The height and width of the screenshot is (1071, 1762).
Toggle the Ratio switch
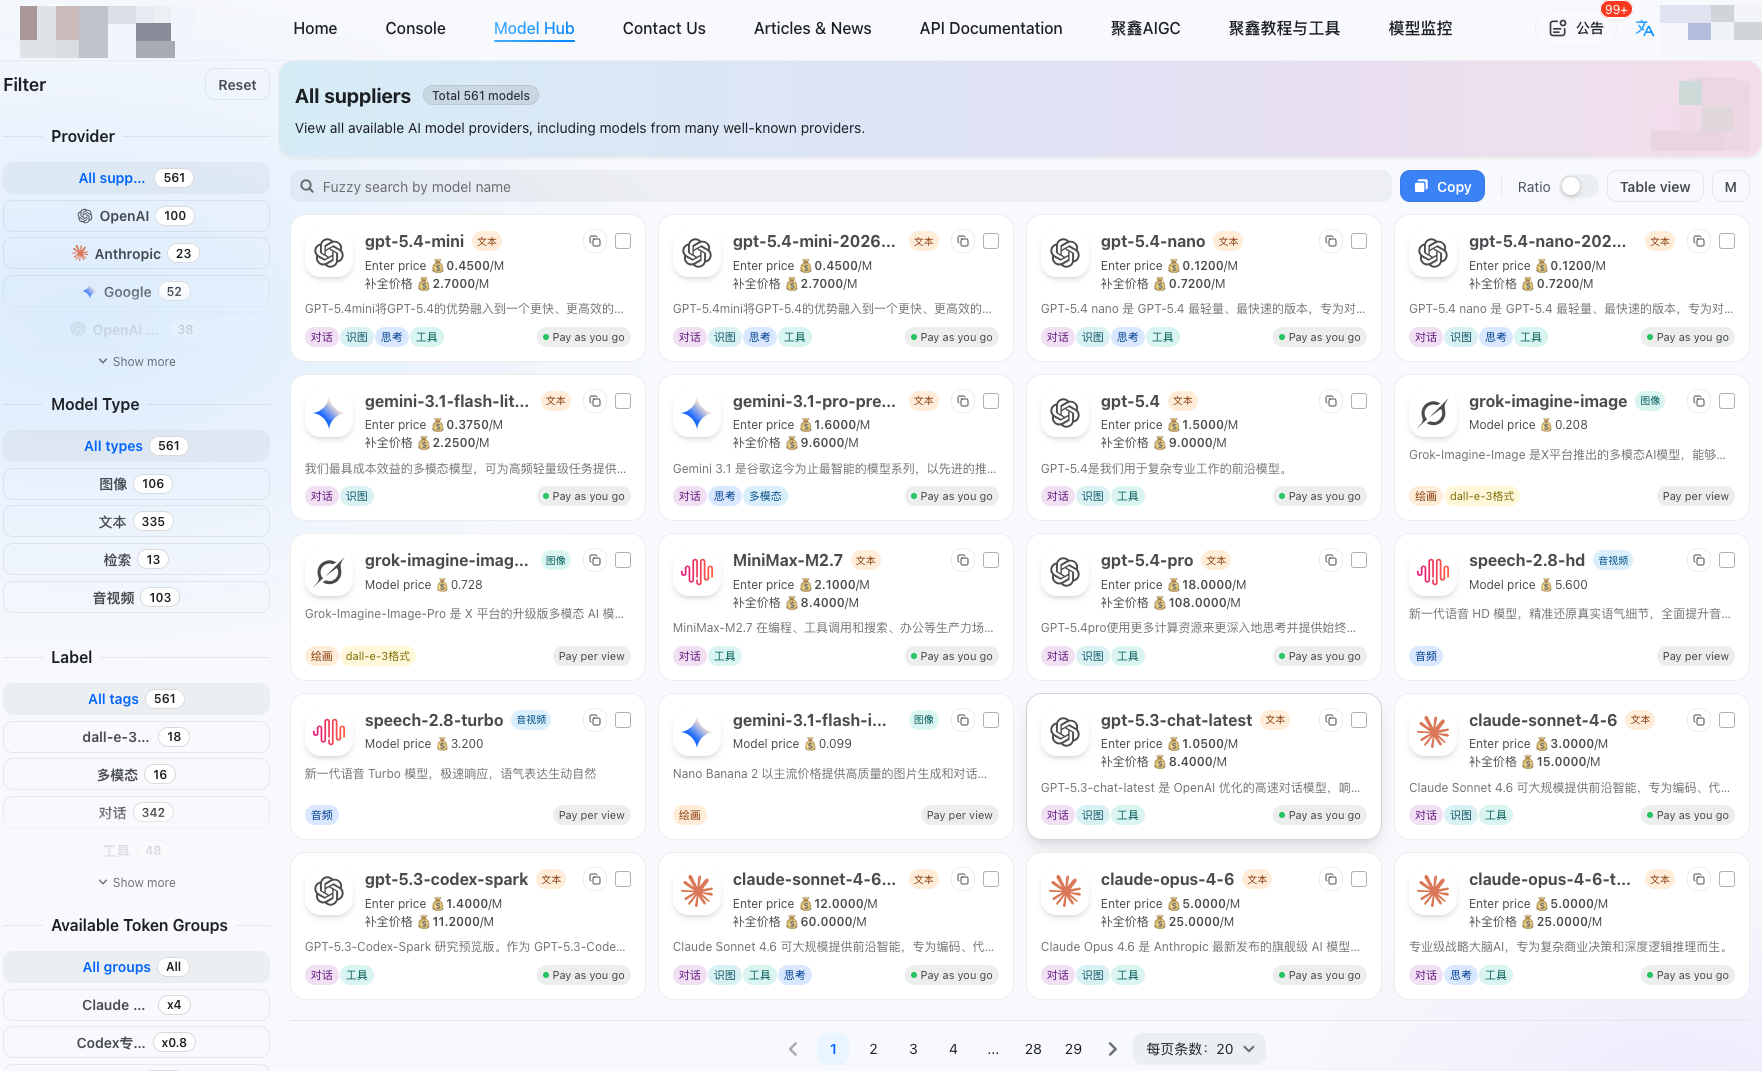tap(1577, 186)
